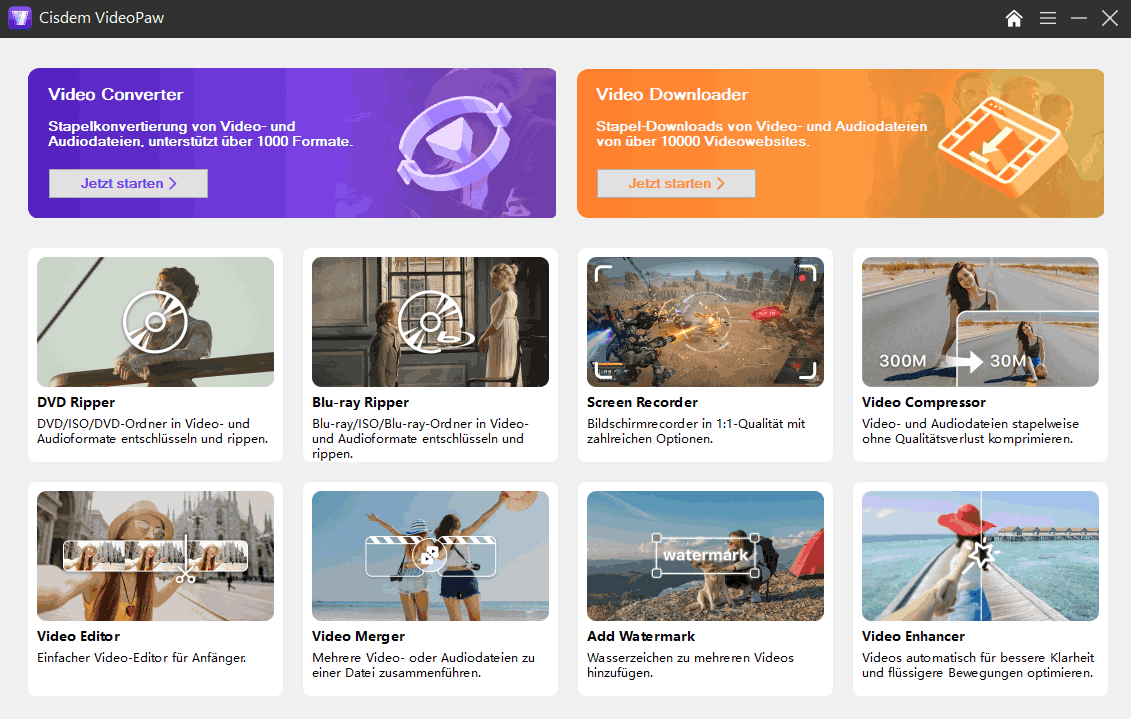Viewport: 1131px width, 719px height.
Task: Click the Add Watermark title
Action: pos(641,636)
